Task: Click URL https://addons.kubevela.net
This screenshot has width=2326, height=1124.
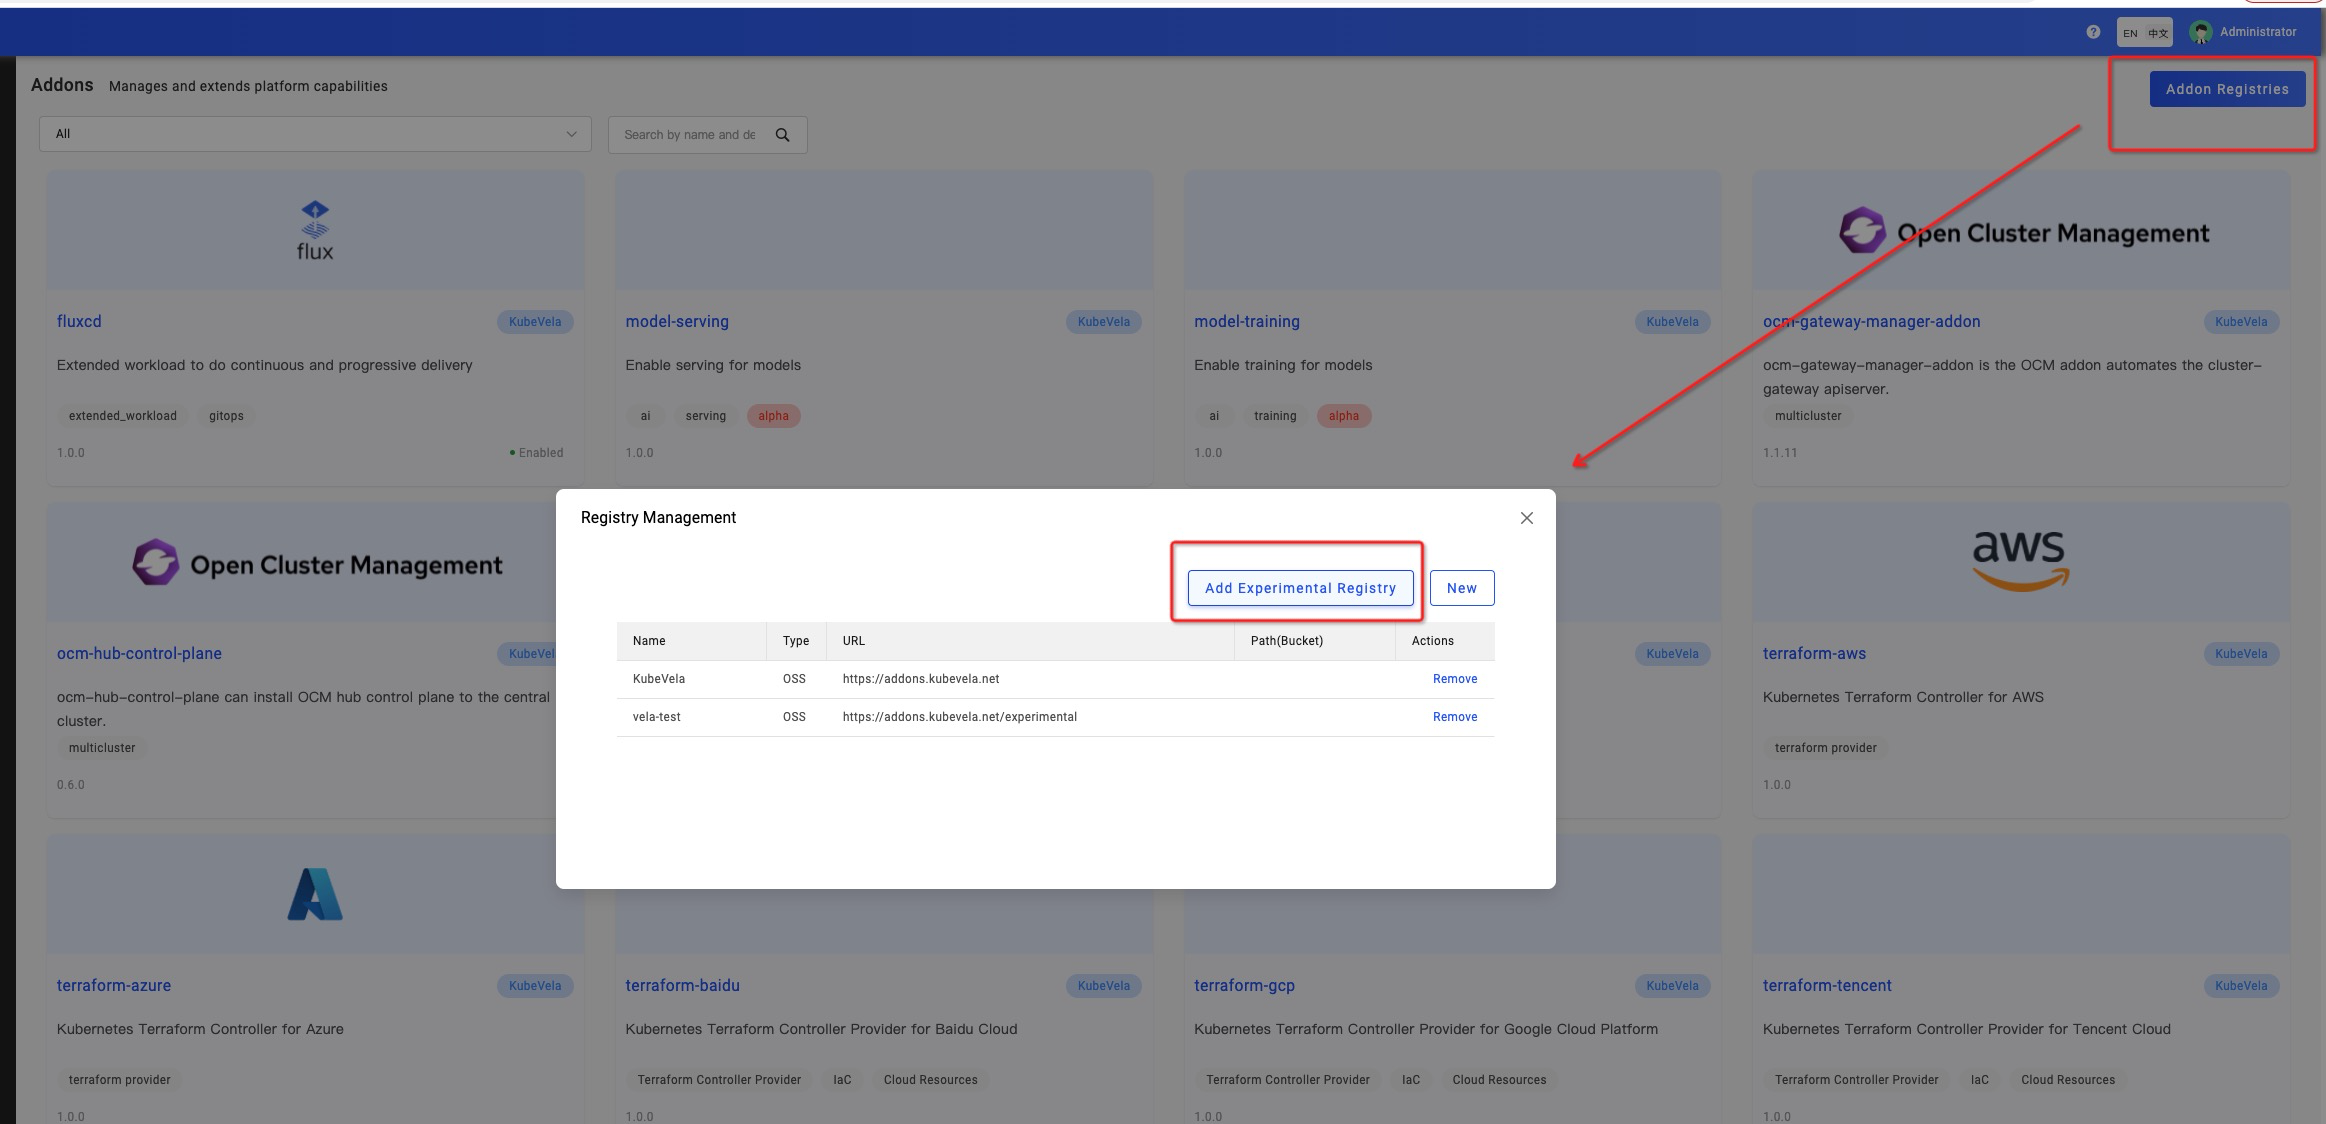Action: coord(921,679)
